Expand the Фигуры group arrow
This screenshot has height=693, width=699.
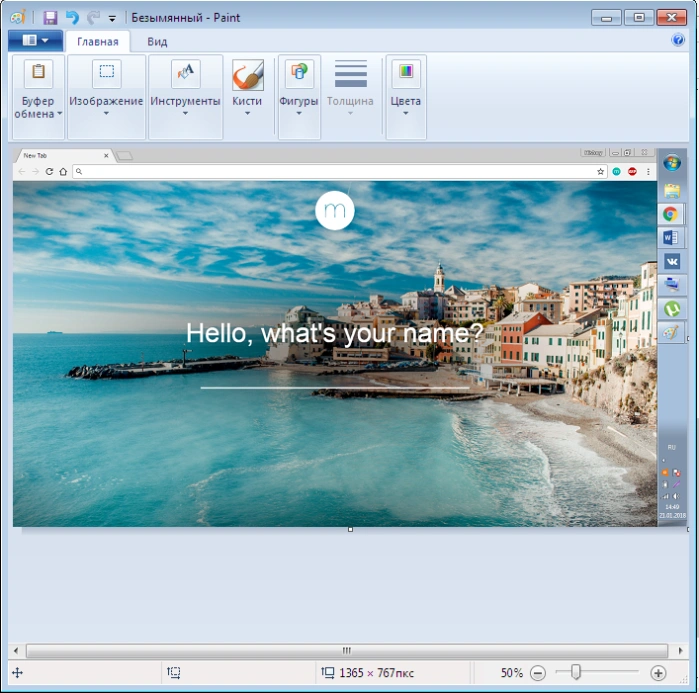(299, 113)
